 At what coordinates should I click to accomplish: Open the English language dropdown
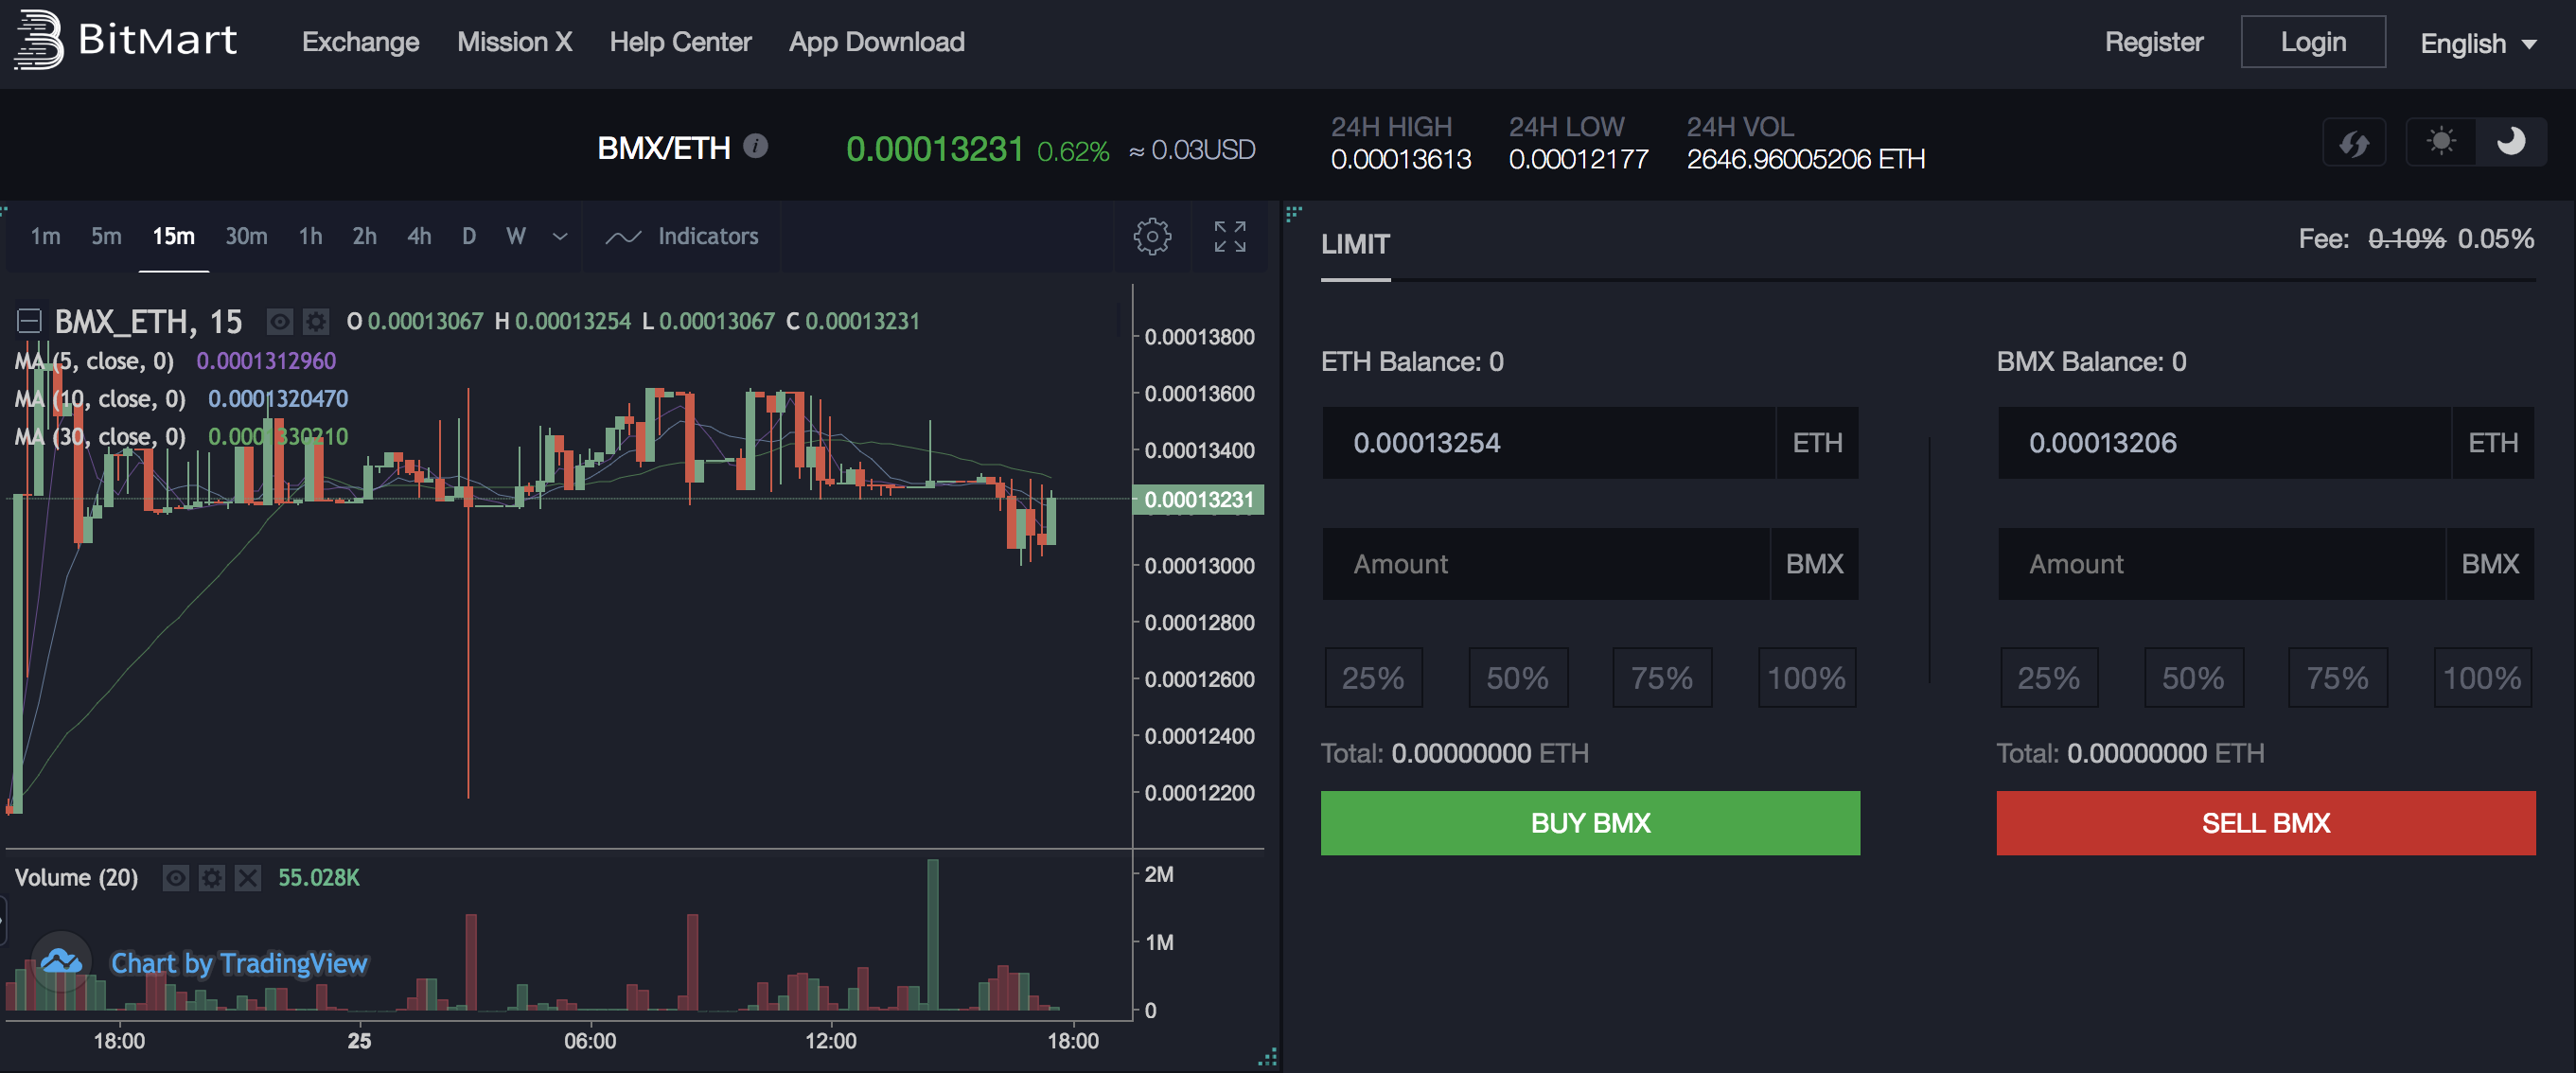tap(2478, 44)
